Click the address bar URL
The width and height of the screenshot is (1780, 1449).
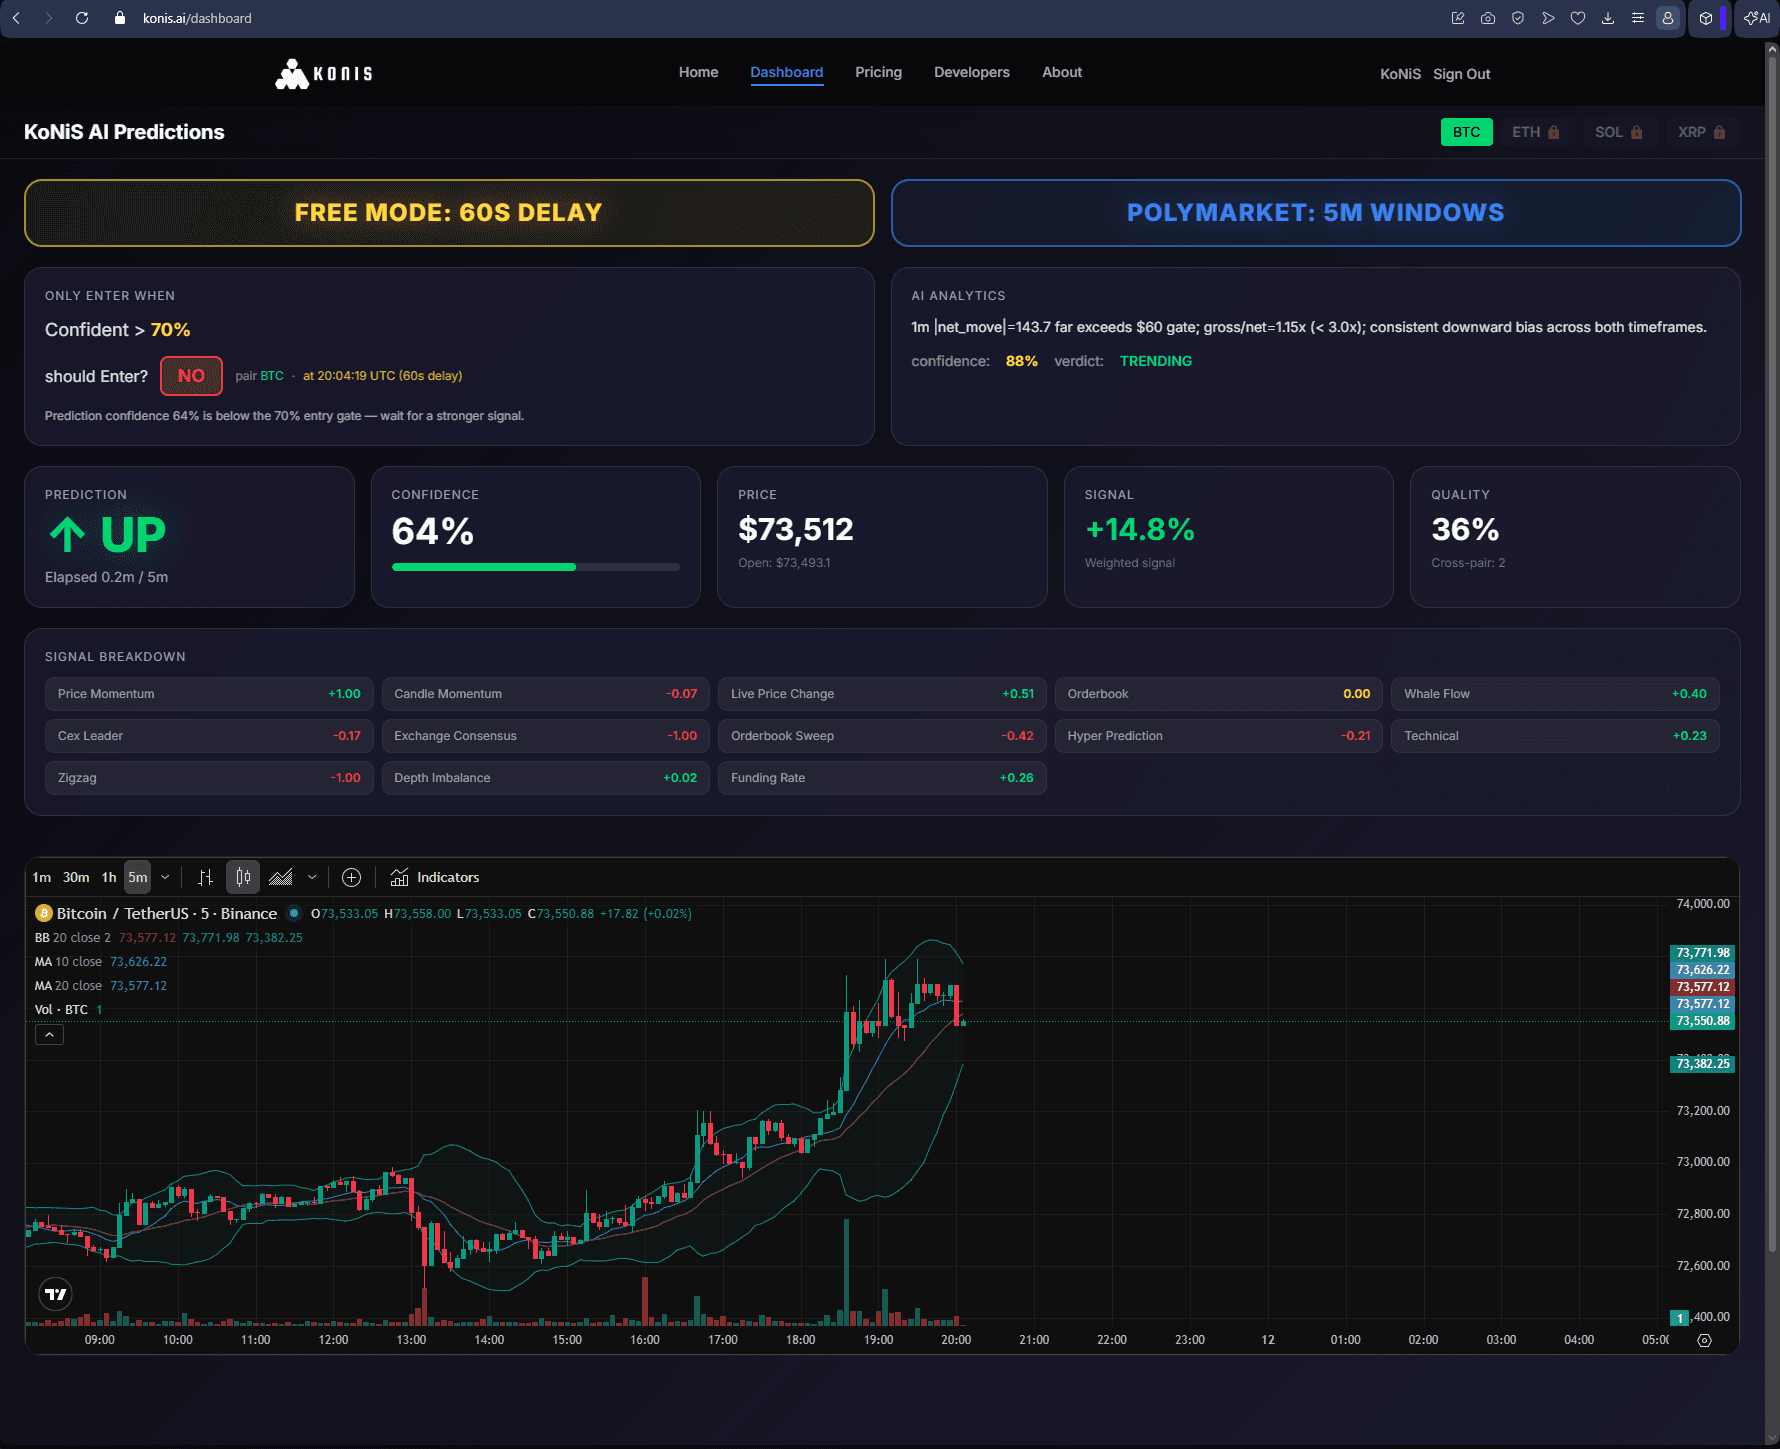point(197,18)
